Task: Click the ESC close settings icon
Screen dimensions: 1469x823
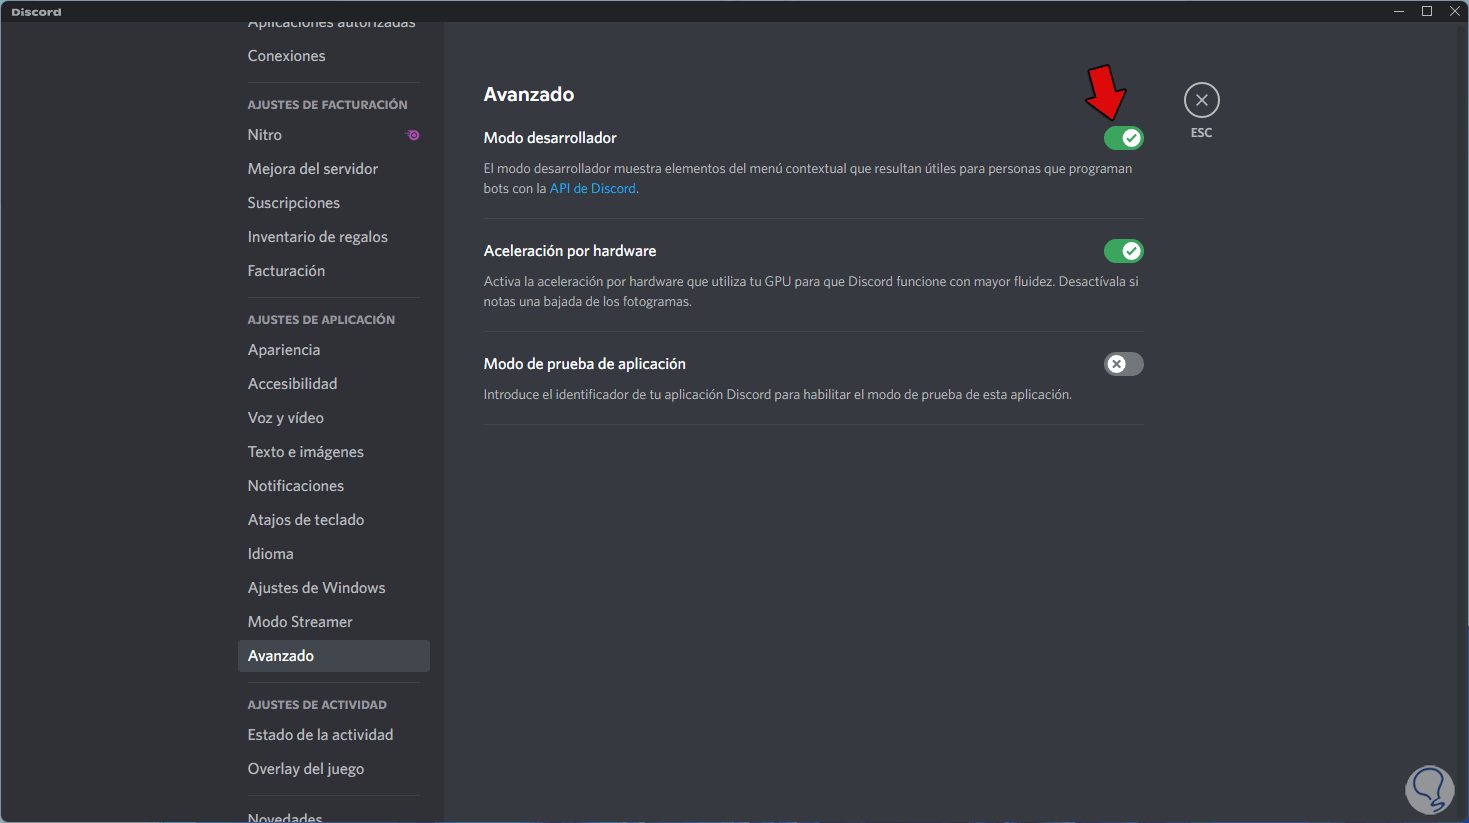Action: point(1201,100)
